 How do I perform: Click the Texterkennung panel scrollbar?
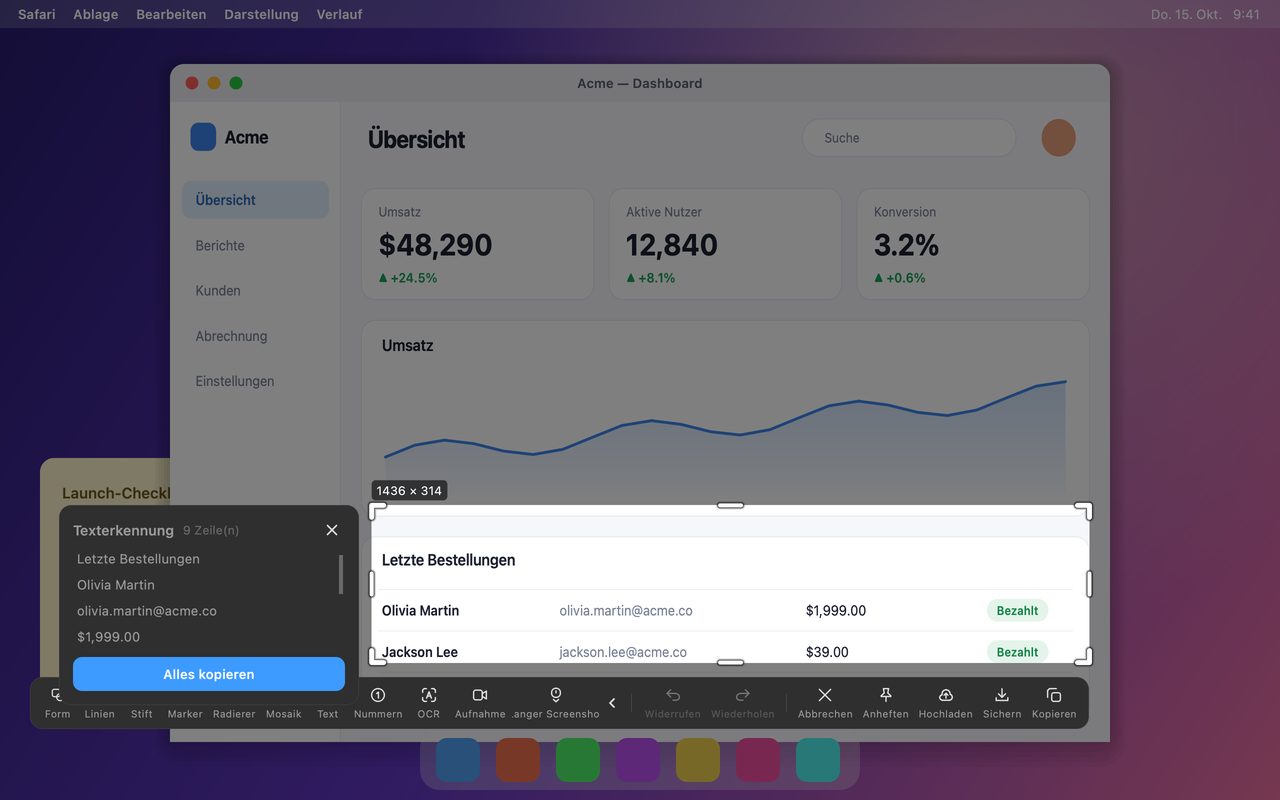pyautogui.click(x=341, y=575)
